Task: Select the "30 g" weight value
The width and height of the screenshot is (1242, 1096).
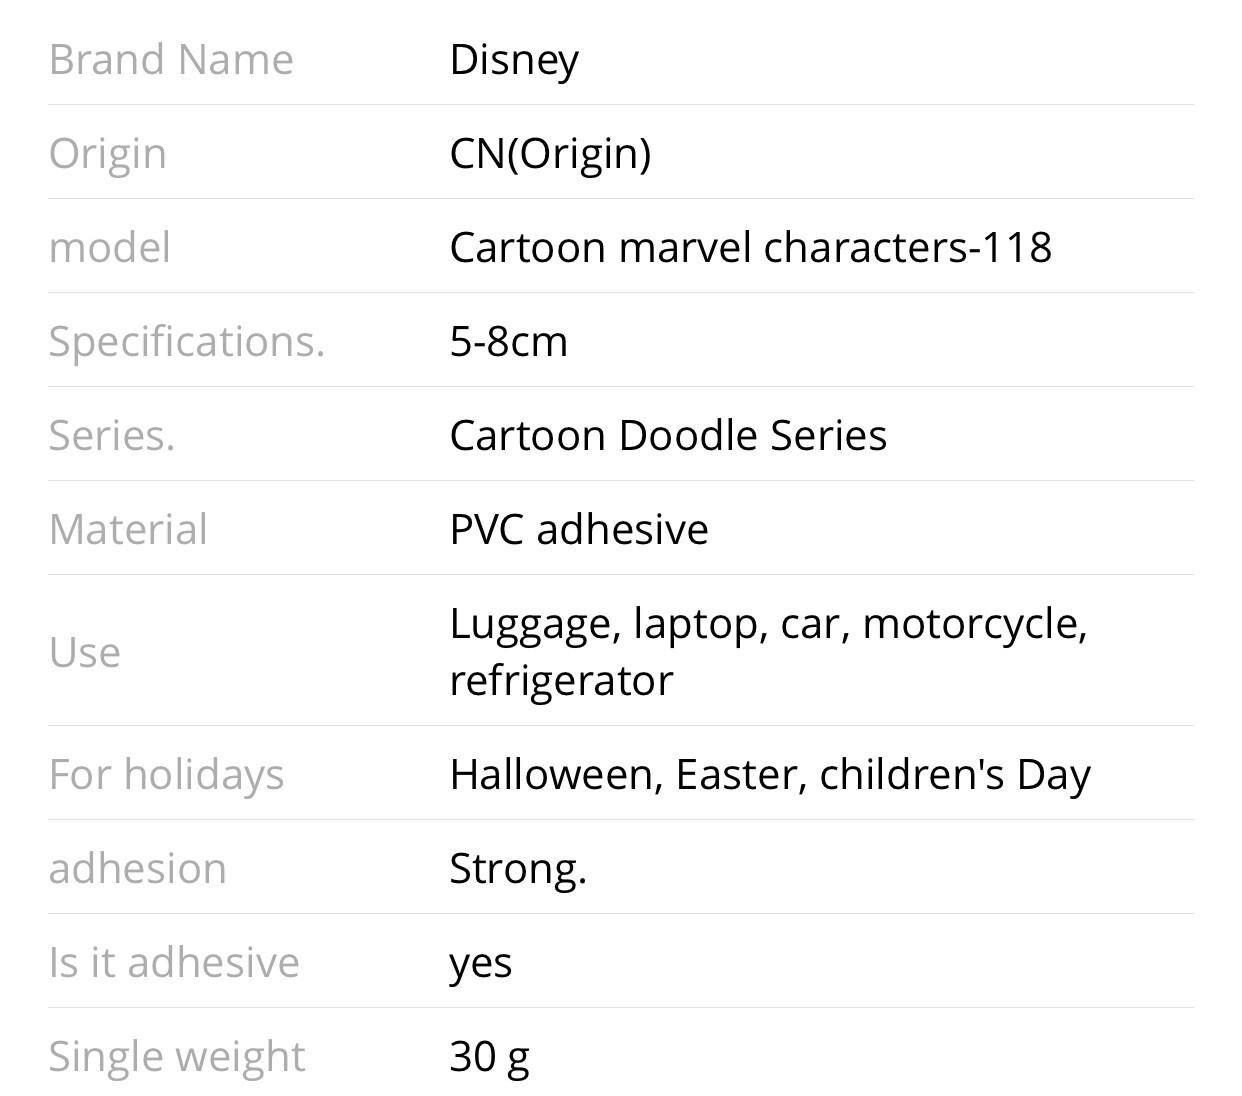Action: click(x=489, y=1056)
